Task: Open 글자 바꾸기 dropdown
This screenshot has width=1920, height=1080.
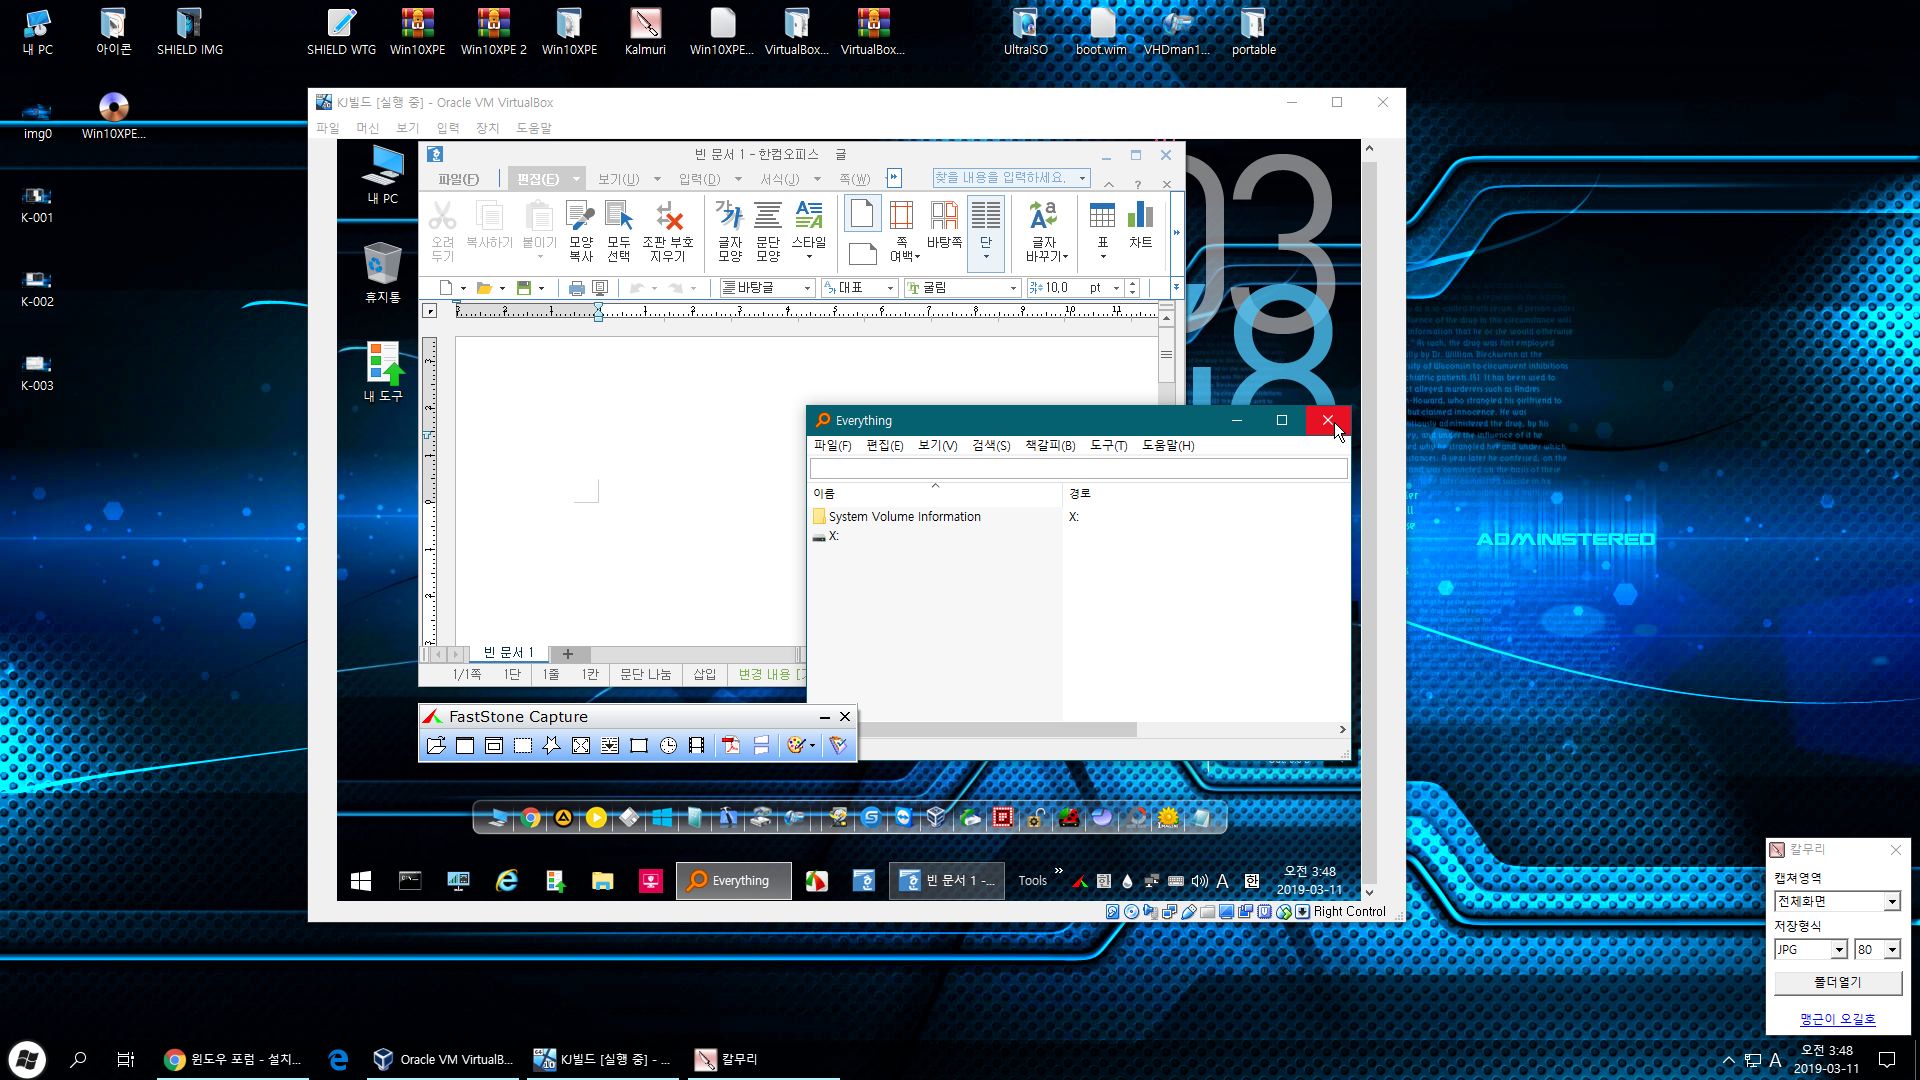Action: 1046,231
